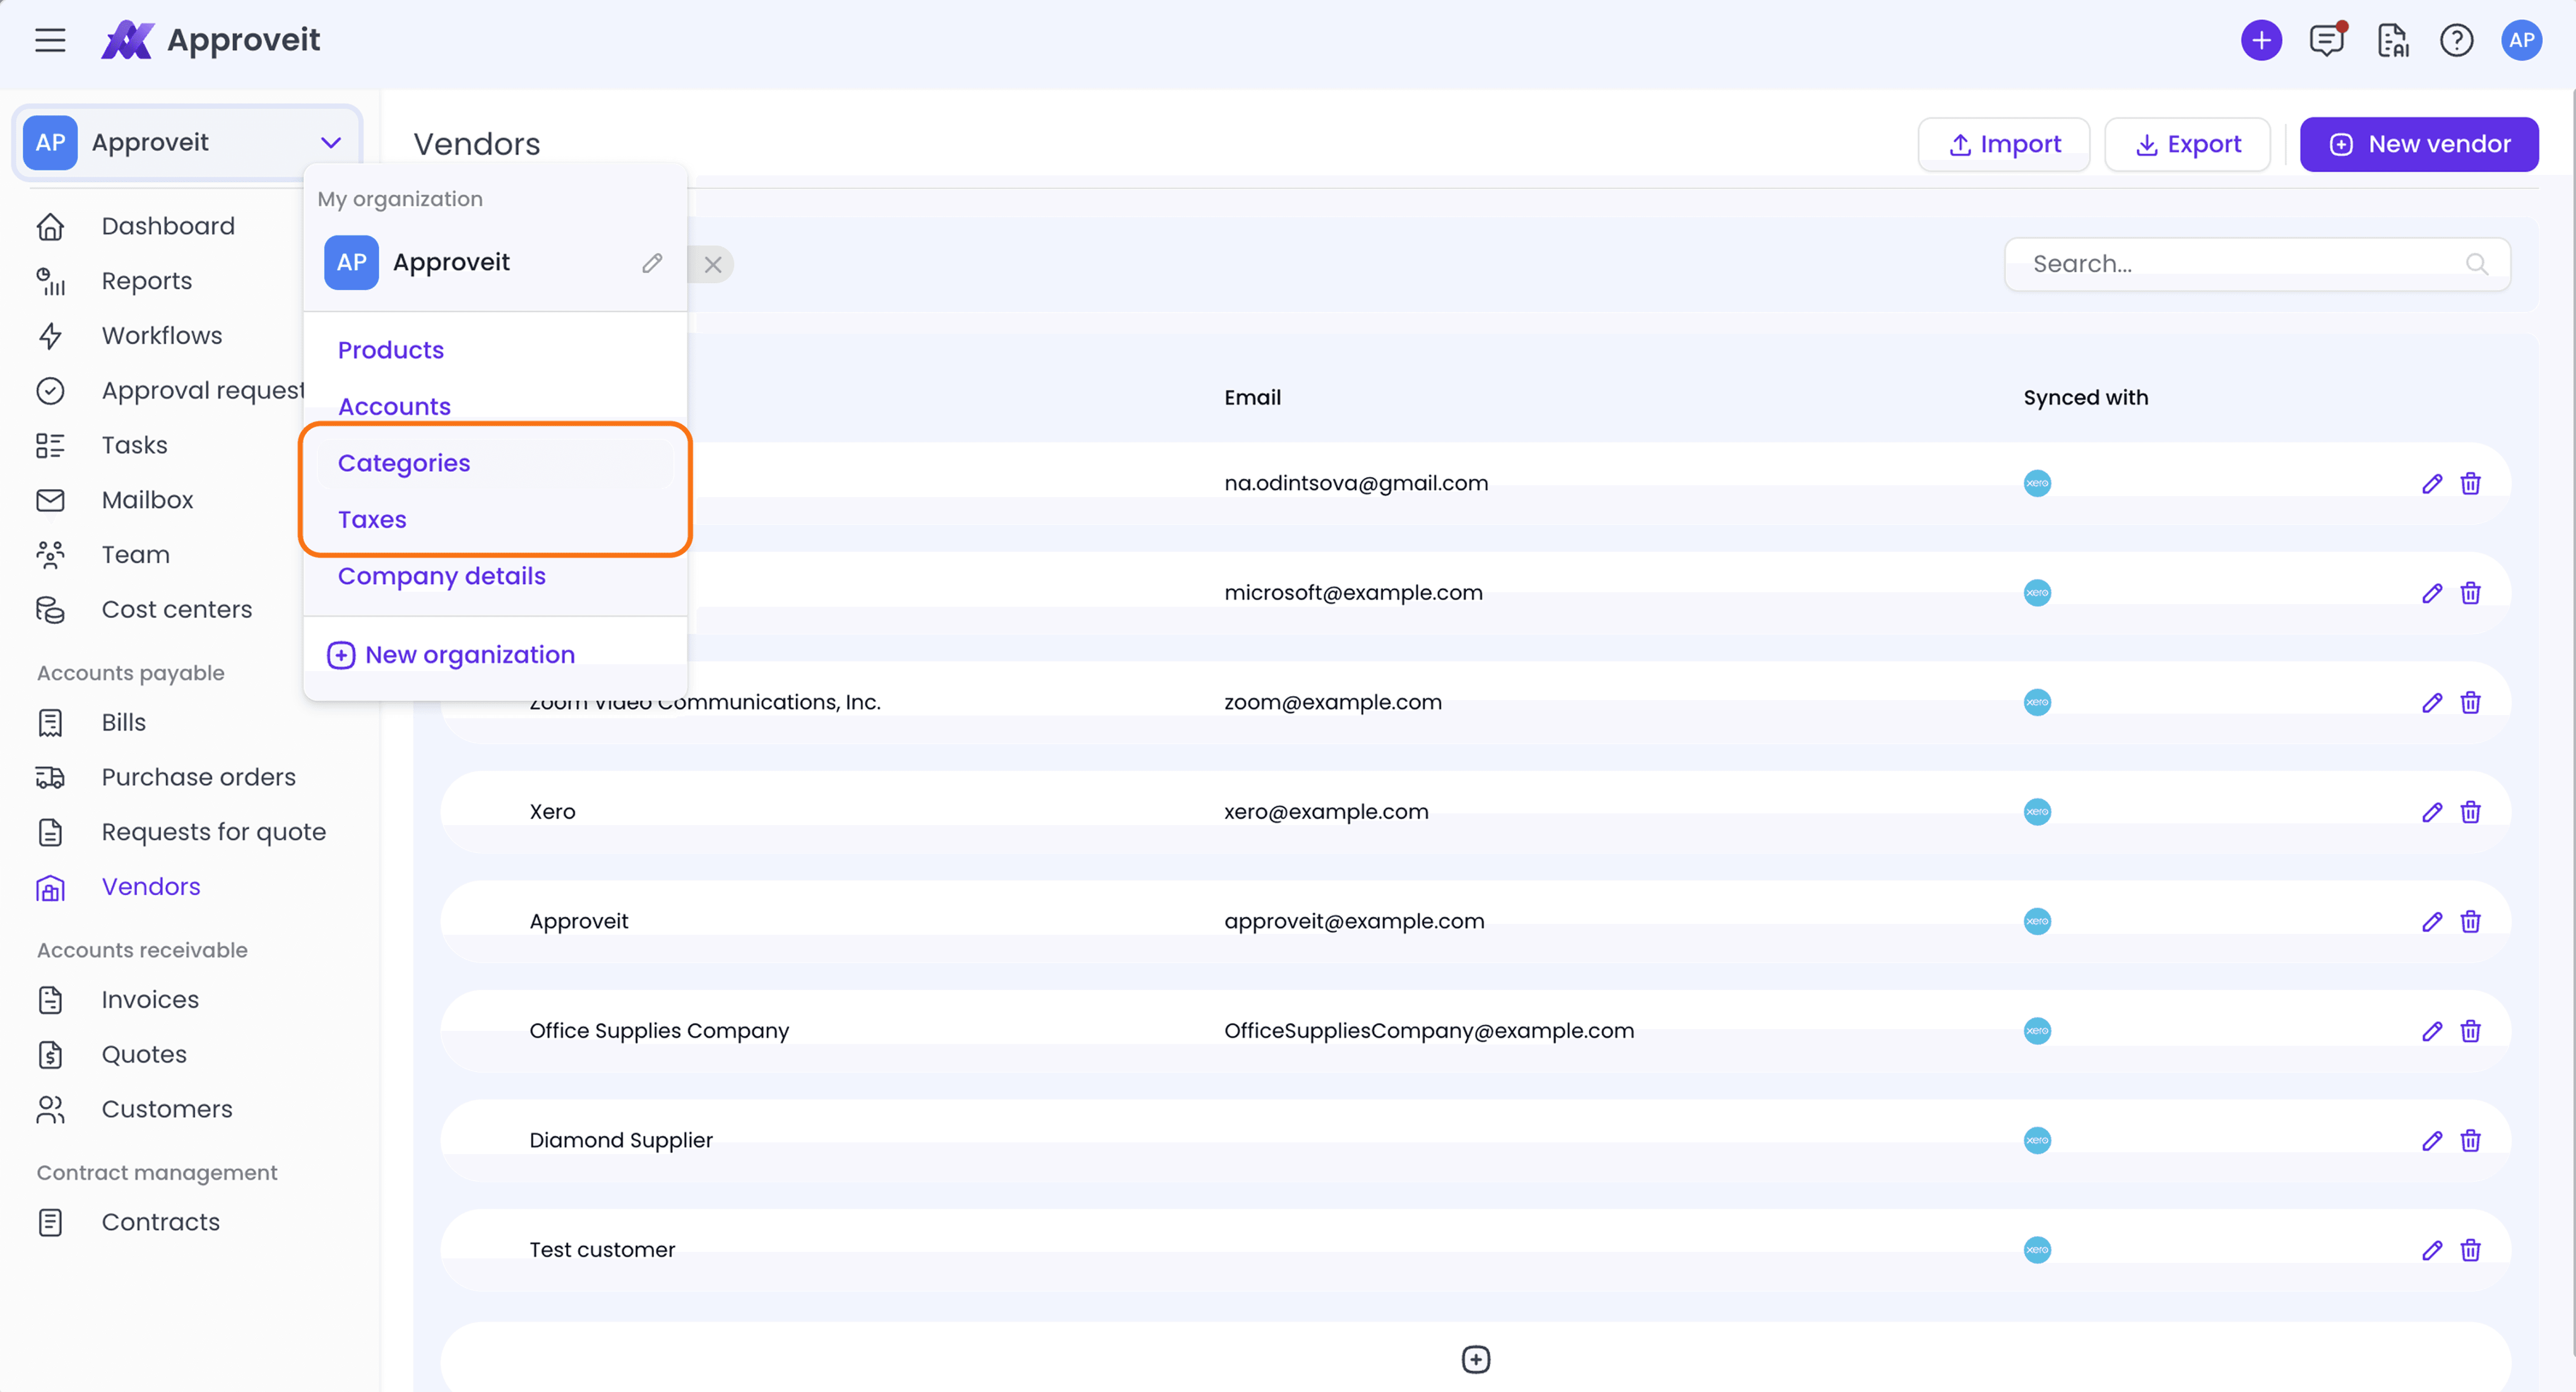Click Xero sync badge for Office Supplies Company
The width and height of the screenshot is (2576, 1392).
coord(2037,1031)
